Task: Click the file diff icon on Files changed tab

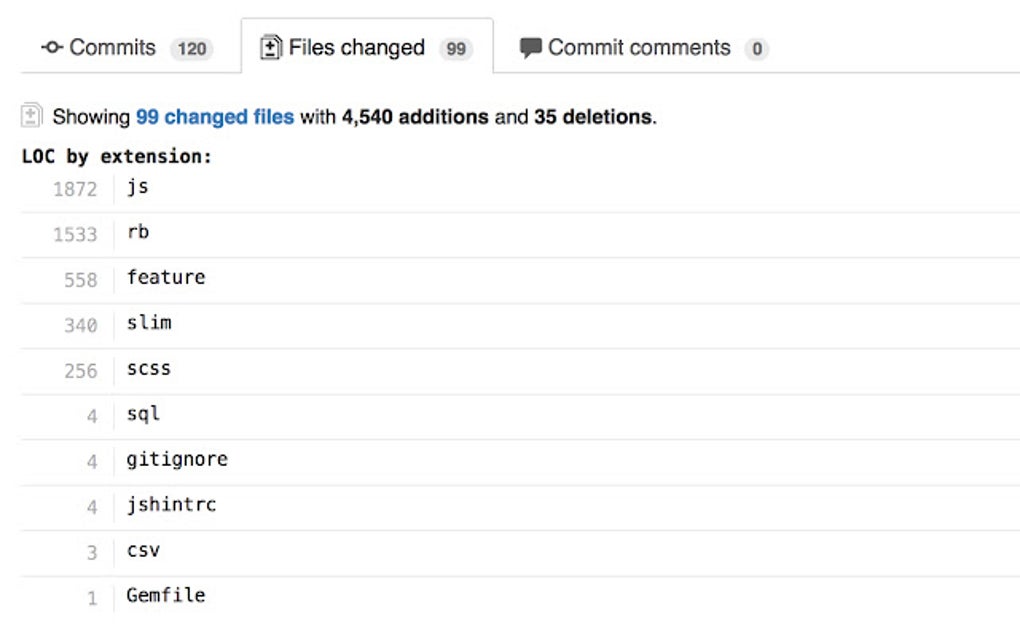Action: click(x=270, y=46)
